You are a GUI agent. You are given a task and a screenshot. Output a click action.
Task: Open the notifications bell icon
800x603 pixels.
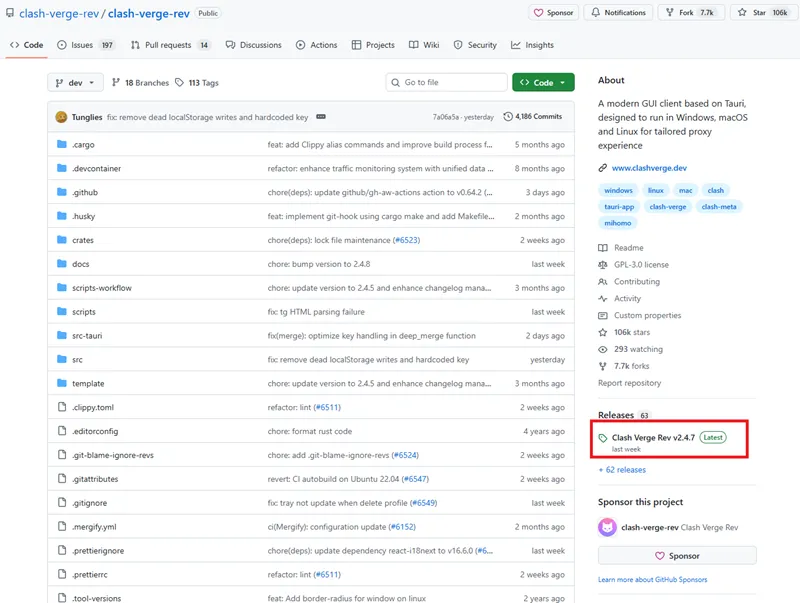pyautogui.click(x=595, y=13)
